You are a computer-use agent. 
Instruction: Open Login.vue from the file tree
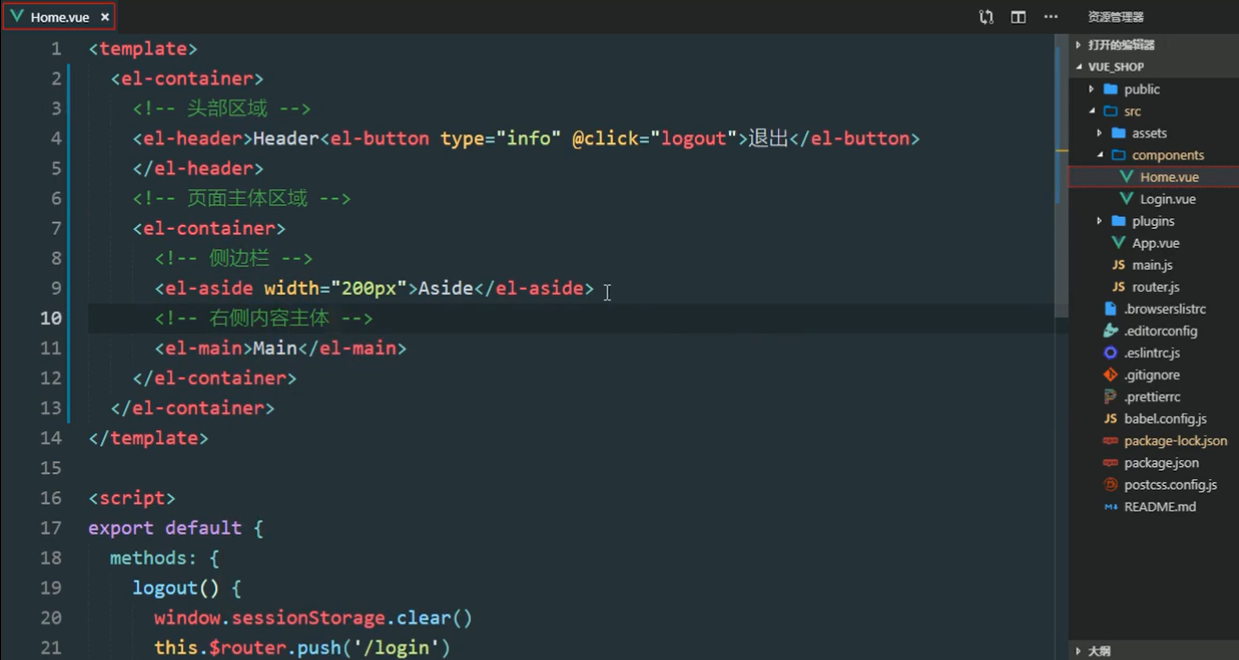pos(1167,199)
